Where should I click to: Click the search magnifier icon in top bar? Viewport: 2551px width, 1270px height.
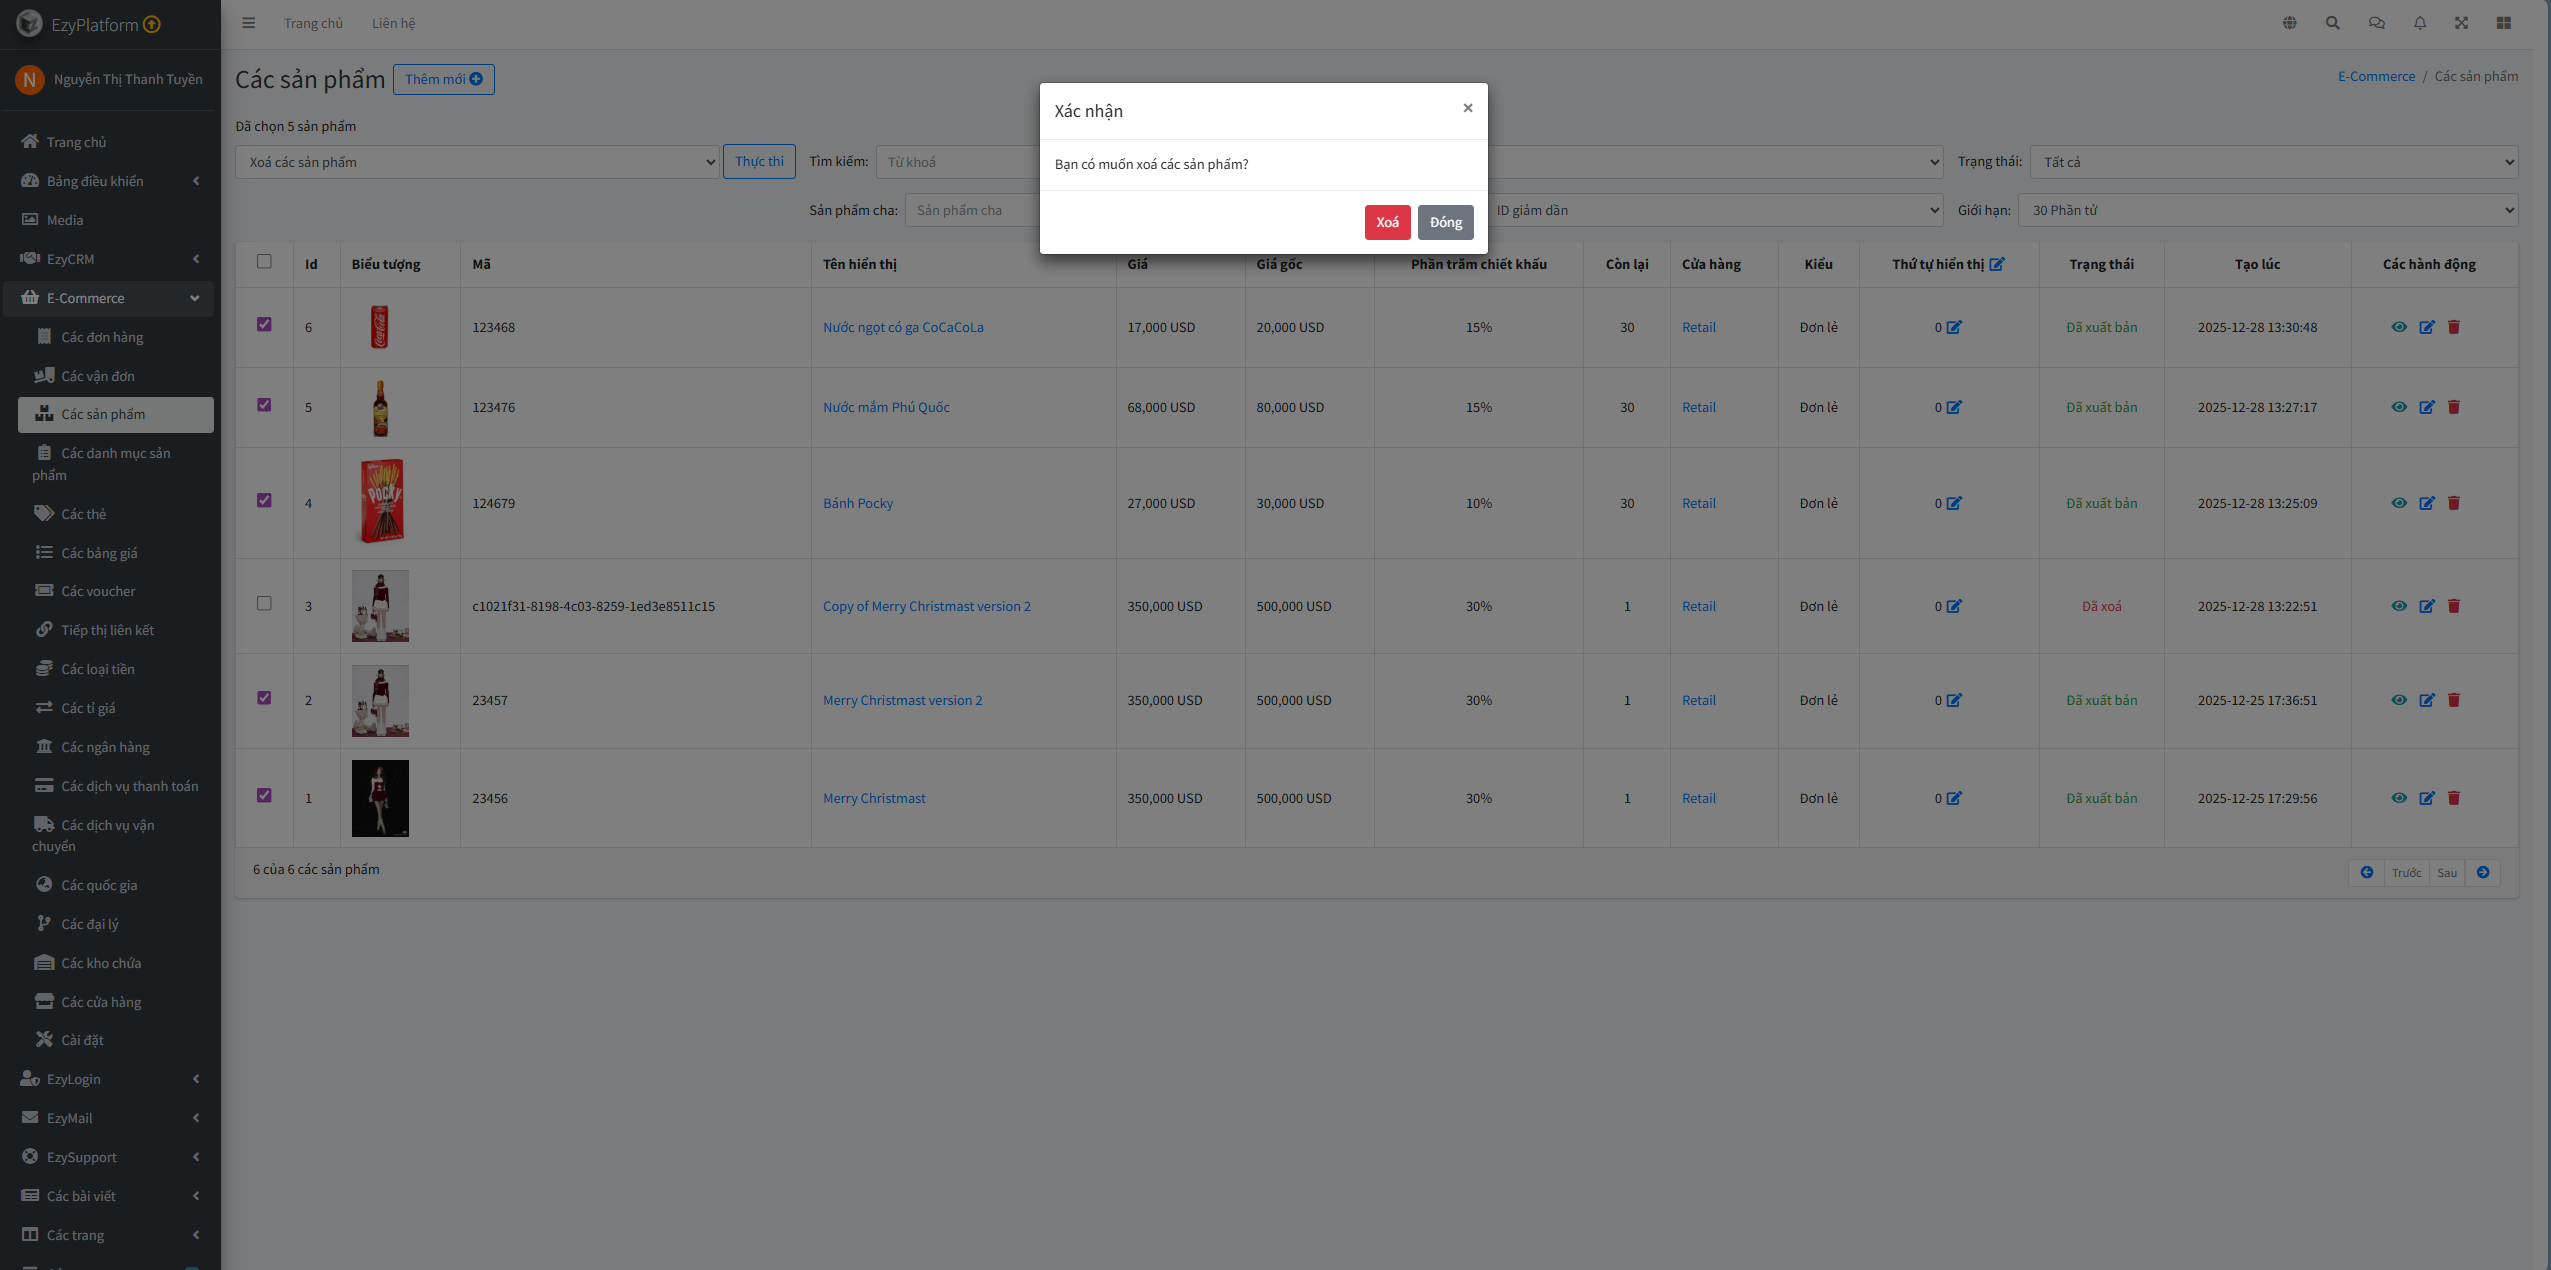click(x=2332, y=23)
